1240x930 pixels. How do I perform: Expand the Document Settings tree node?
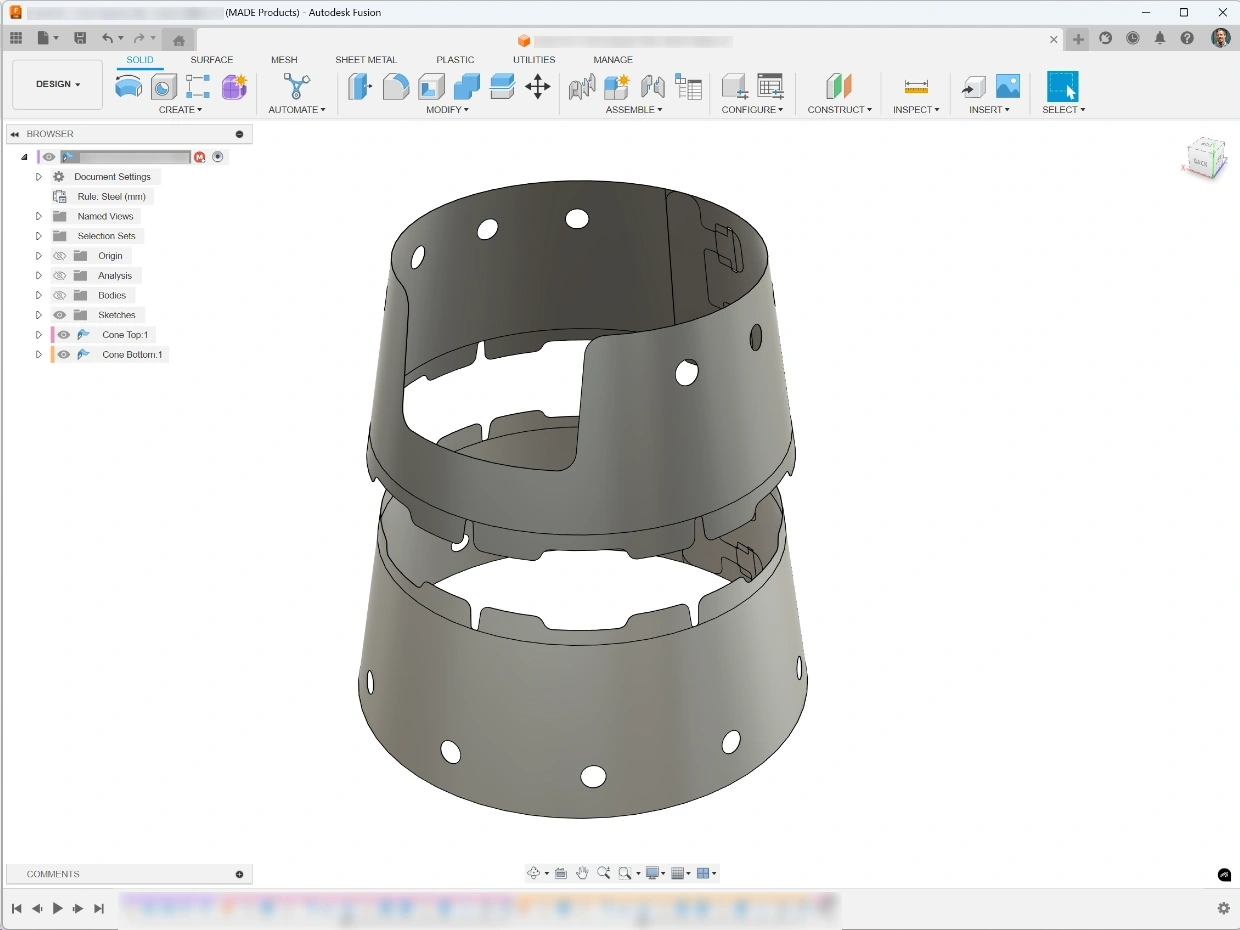pos(39,177)
